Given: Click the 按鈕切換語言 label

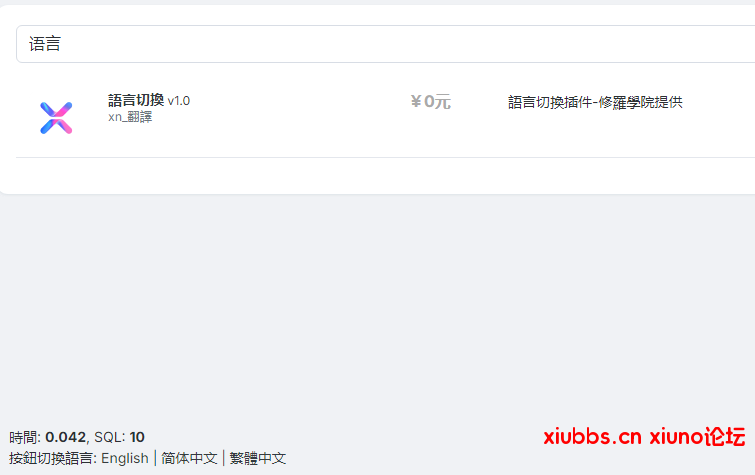Looking at the screenshot, I should 52,458.
